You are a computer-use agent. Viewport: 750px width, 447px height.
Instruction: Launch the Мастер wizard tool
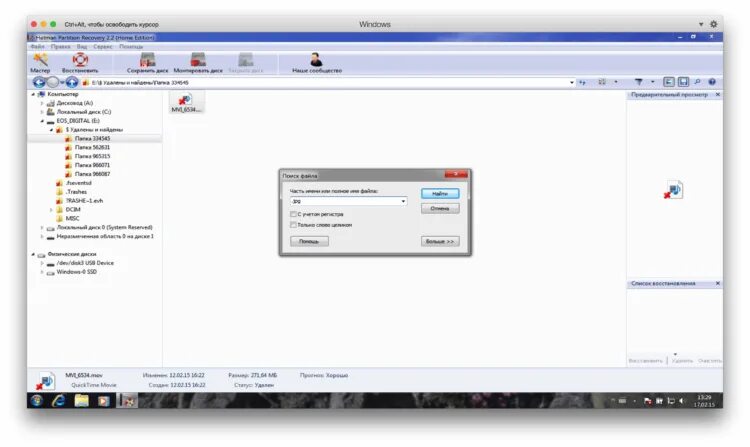pos(40,63)
